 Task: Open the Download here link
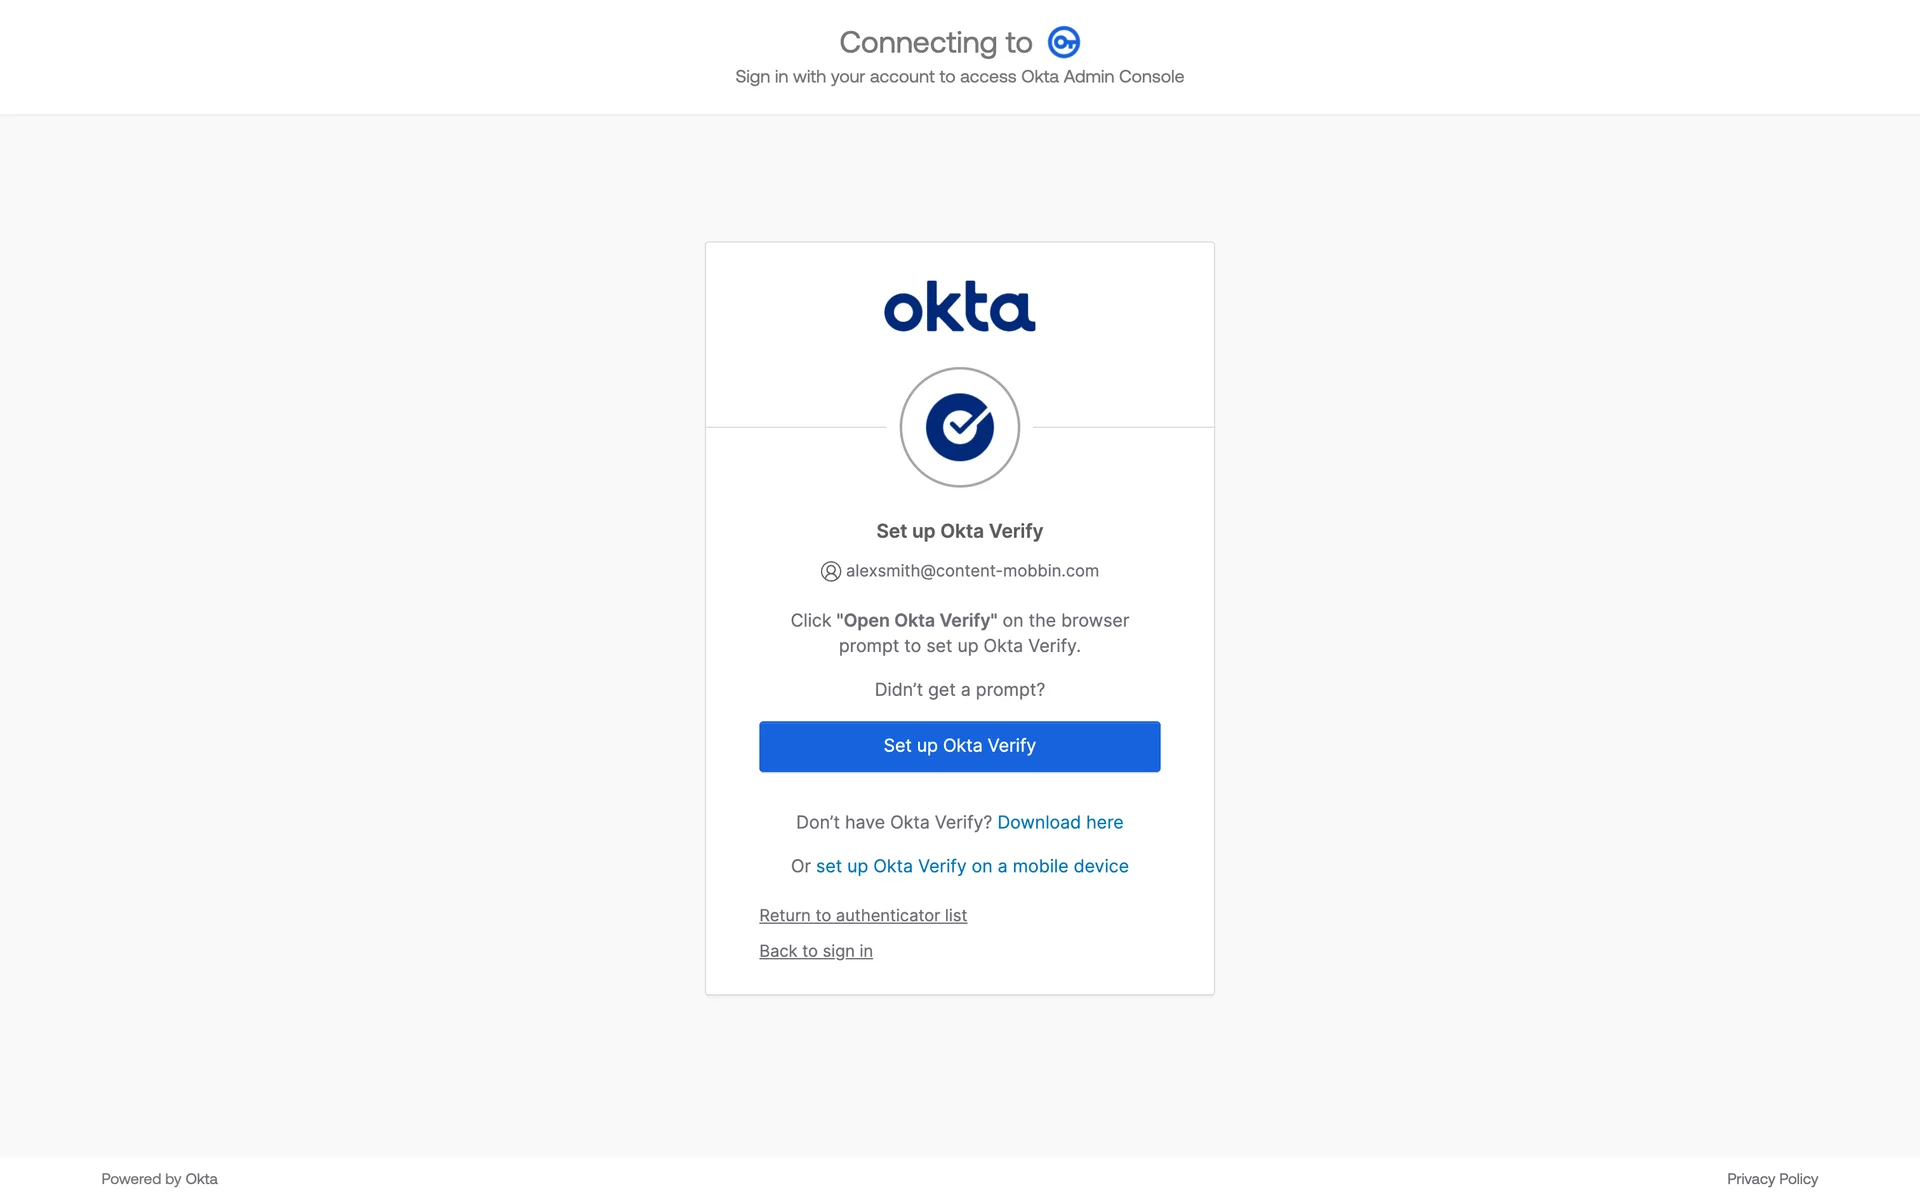pos(1059,822)
